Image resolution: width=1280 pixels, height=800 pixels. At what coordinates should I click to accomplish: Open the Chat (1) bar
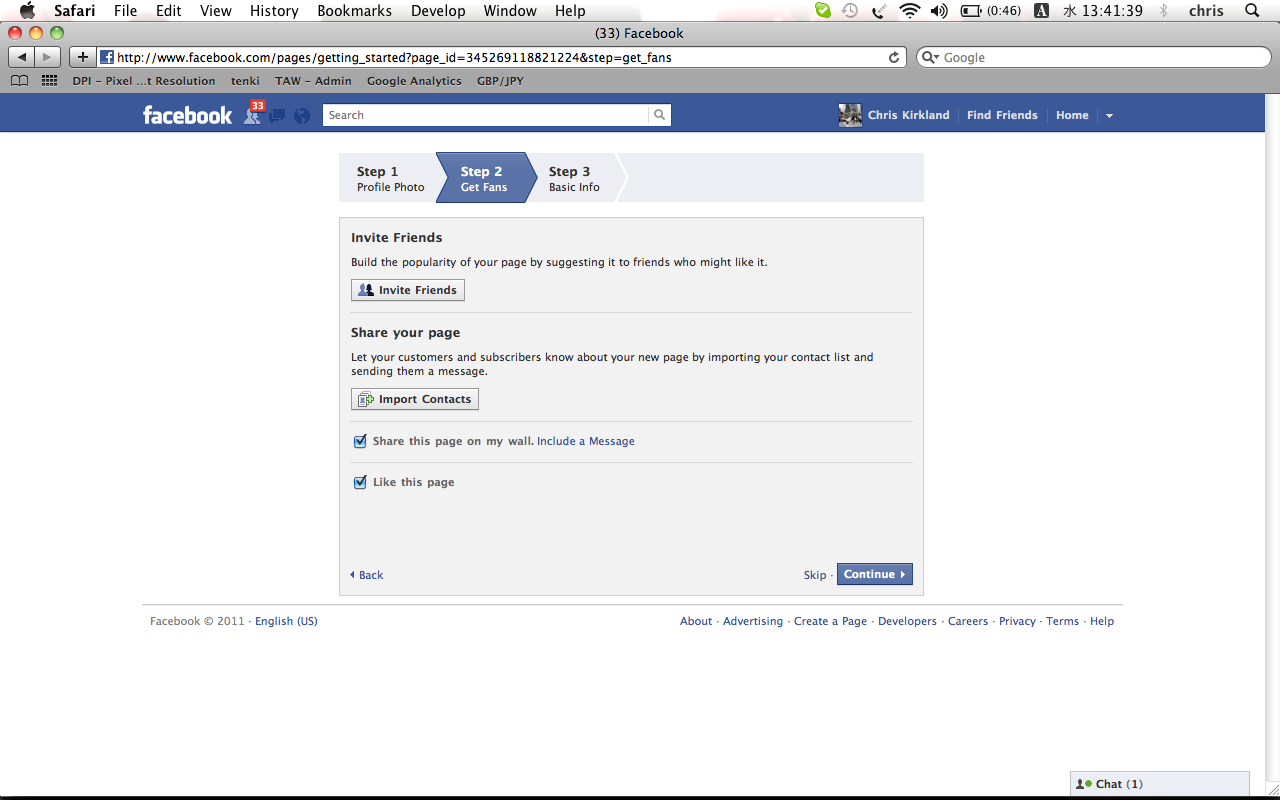(x=1160, y=784)
